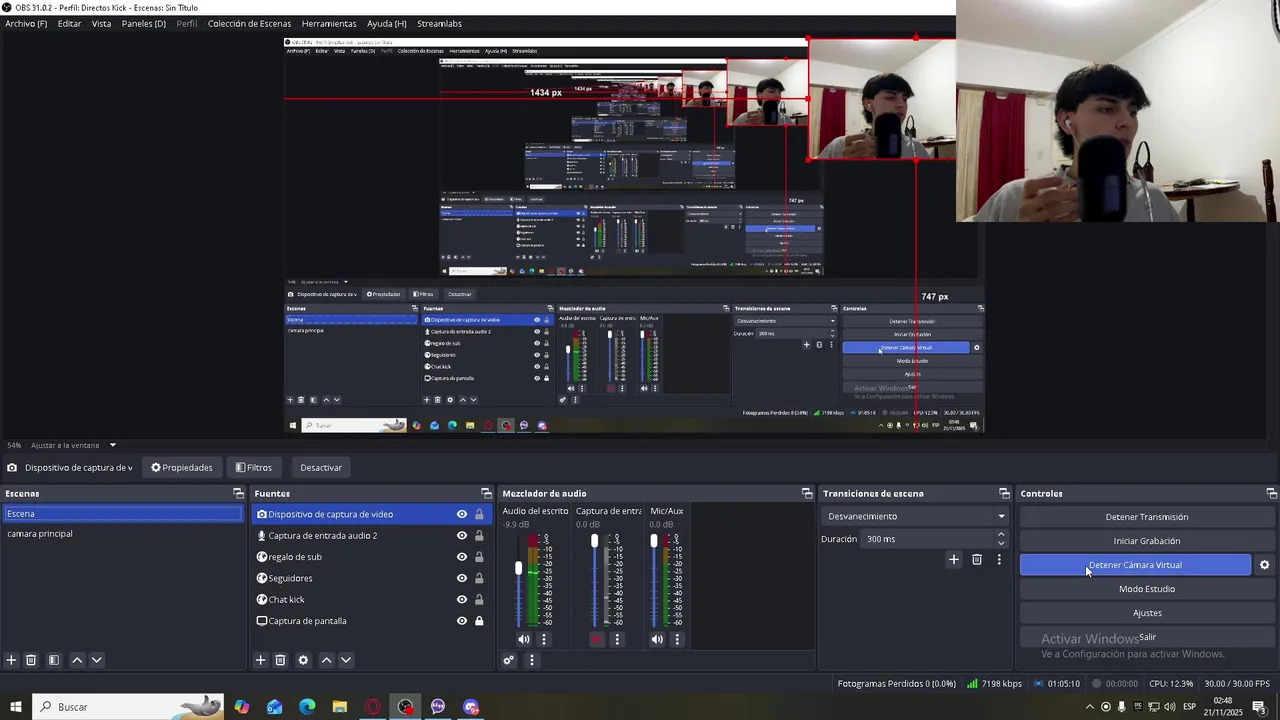Move scene down with the Escenas down arrow
1280x720 pixels.
coord(97,660)
